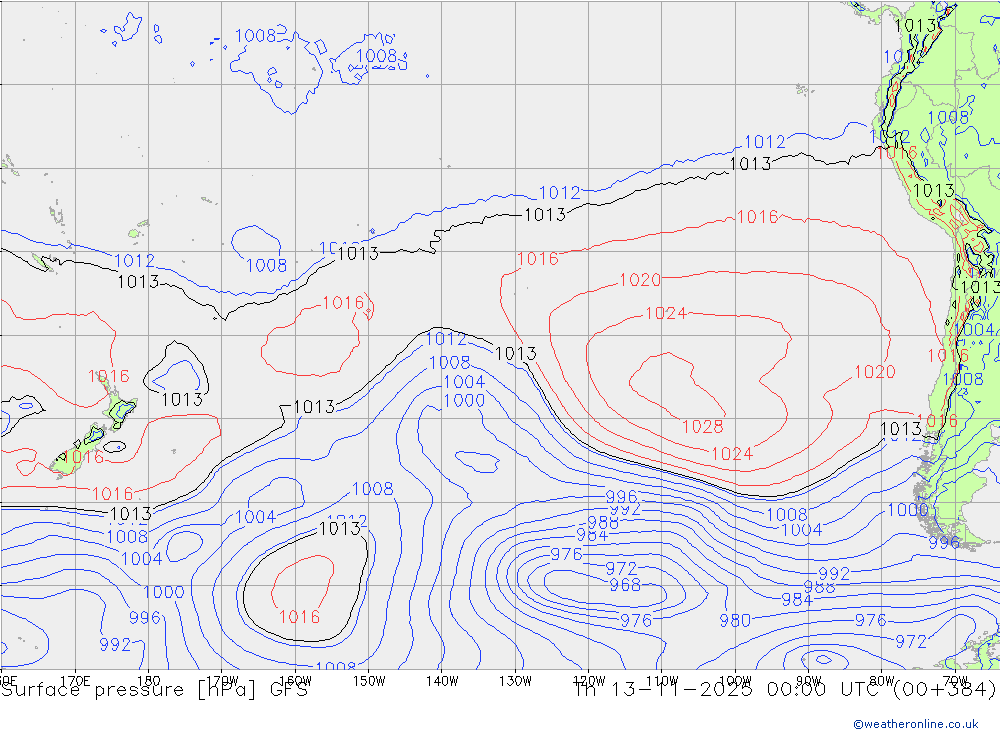Click the blue 980 isobar label

(x=735, y=621)
